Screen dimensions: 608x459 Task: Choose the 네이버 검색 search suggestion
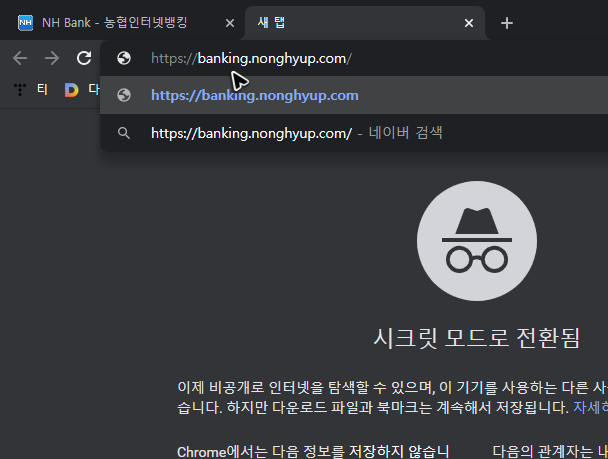pos(354,133)
